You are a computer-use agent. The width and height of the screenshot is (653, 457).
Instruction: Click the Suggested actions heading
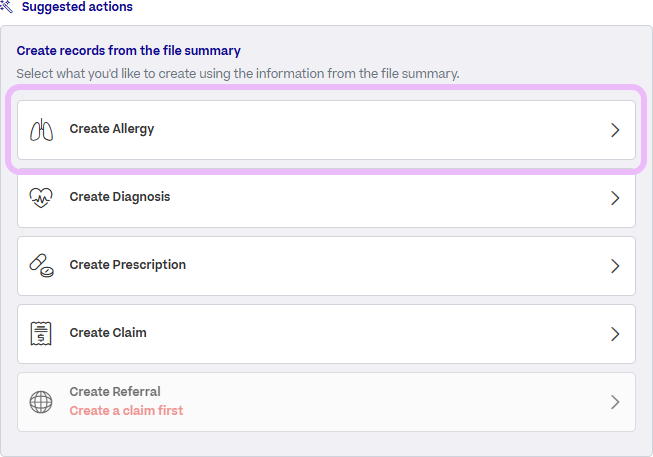click(x=77, y=7)
